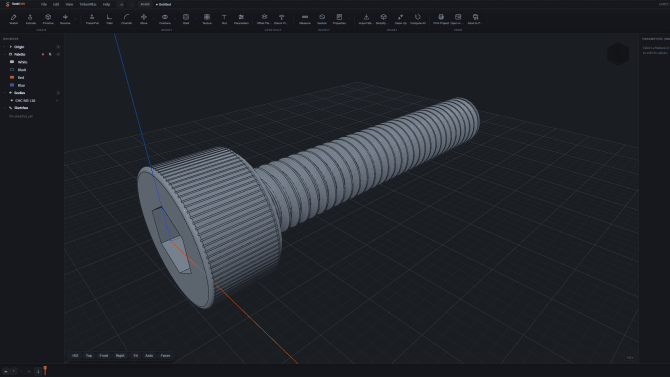Open the Parameters tool
Screen dimensions: 670x377
tap(241, 19)
